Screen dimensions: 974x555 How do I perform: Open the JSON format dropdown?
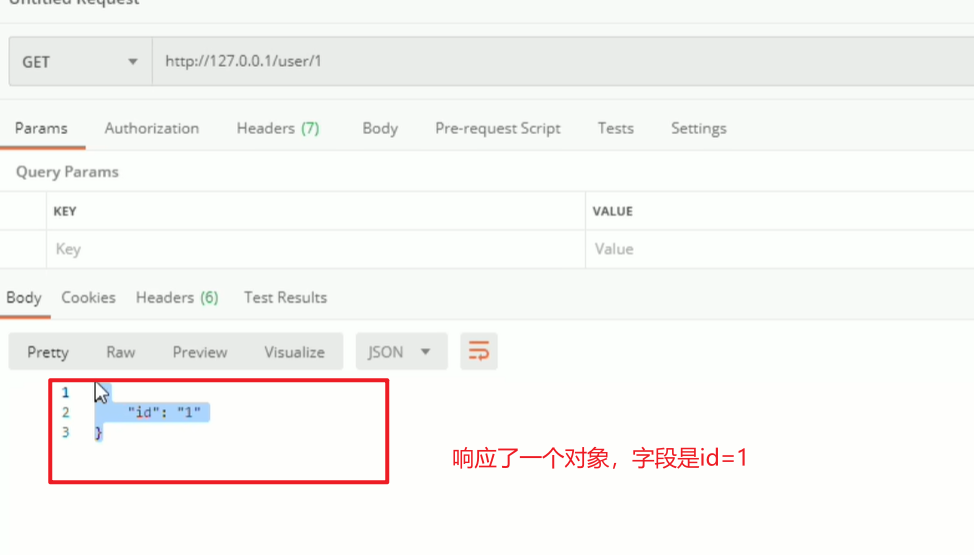tap(400, 352)
